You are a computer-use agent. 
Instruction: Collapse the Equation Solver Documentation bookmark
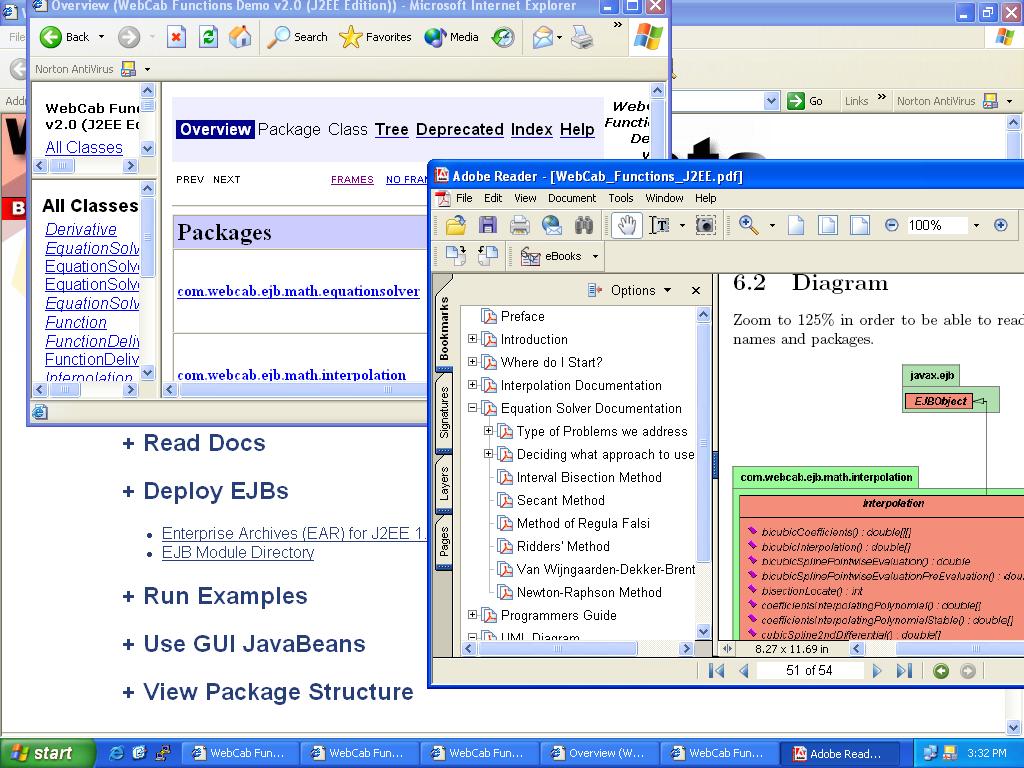473,408
